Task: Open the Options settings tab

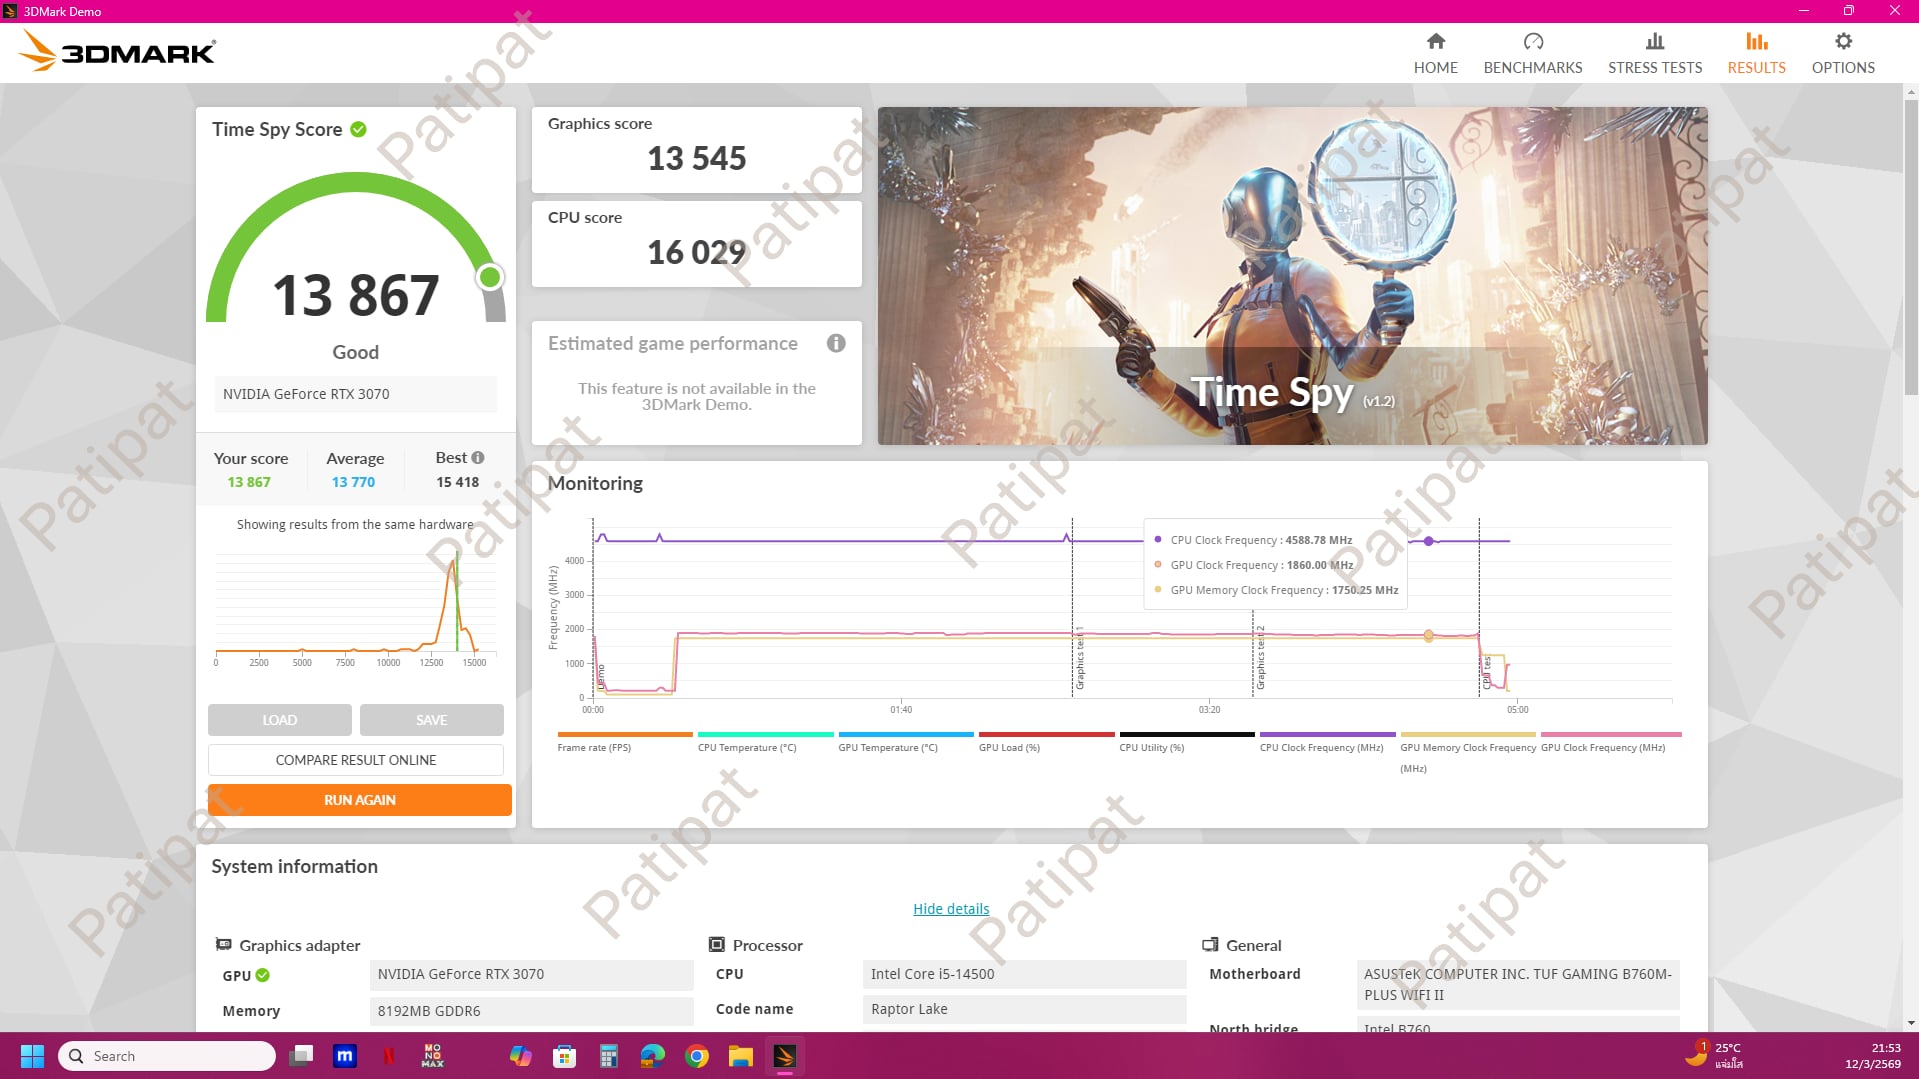Action: point(1842,53)
